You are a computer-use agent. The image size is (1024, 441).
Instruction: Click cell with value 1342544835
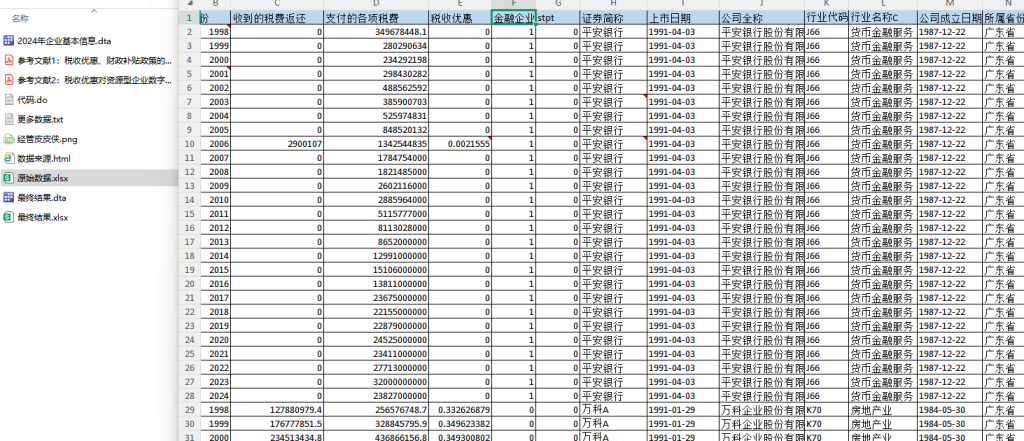tap(376, 144)
